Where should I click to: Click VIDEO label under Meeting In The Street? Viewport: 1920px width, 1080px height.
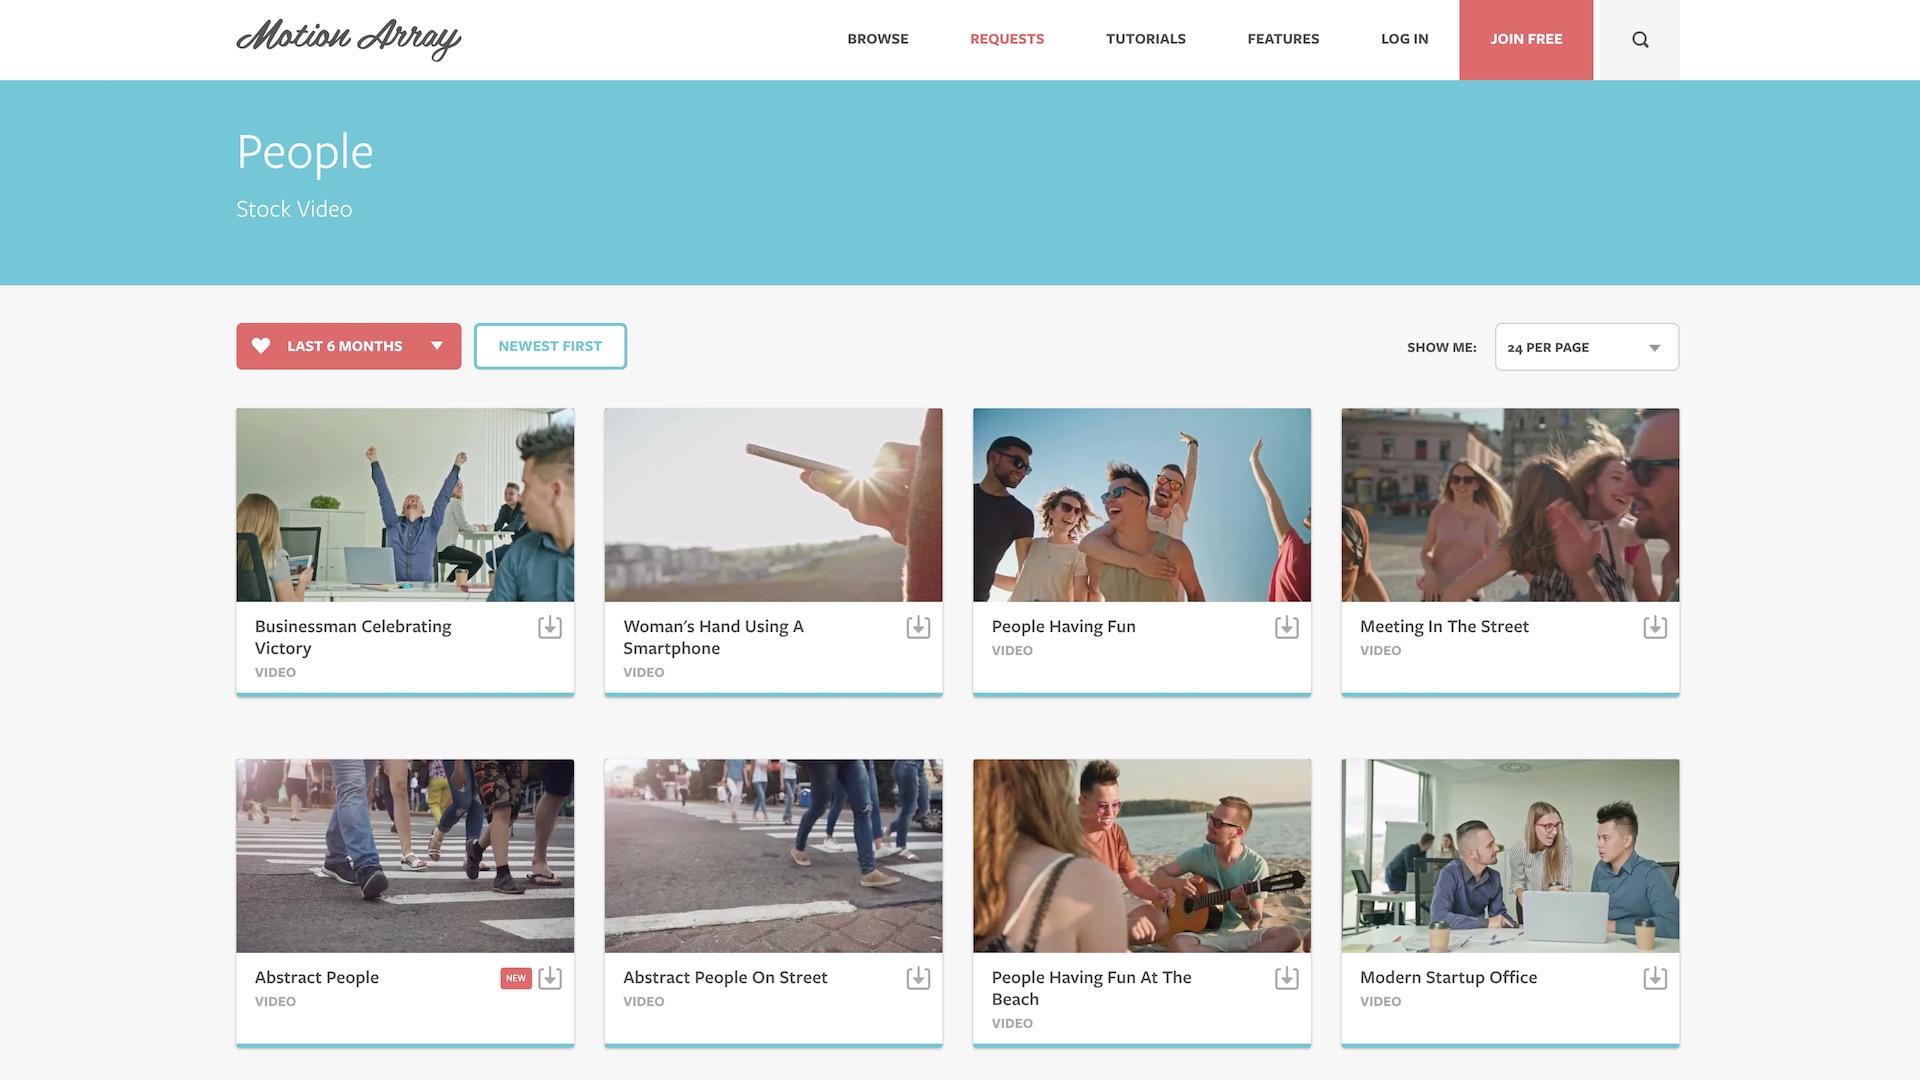coord(1380,650)
